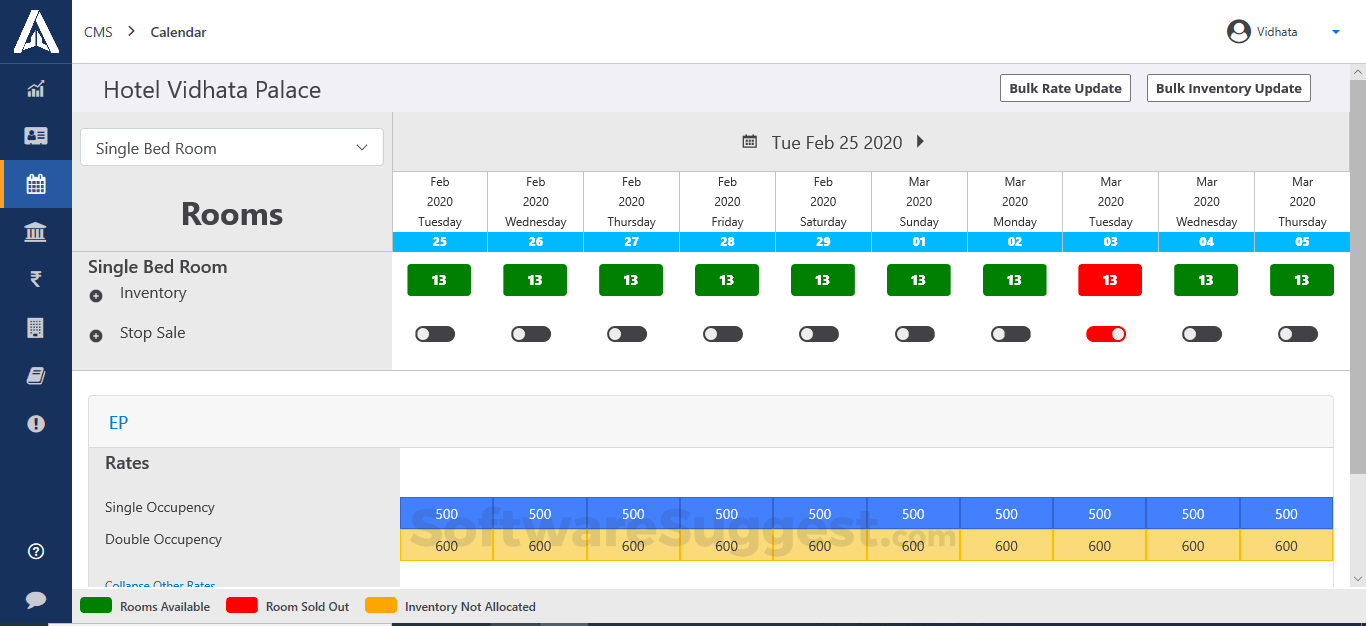Select the calendar icon in sidebar
This screenshot has height=626, width=1366.
click(x=36, y=184)
